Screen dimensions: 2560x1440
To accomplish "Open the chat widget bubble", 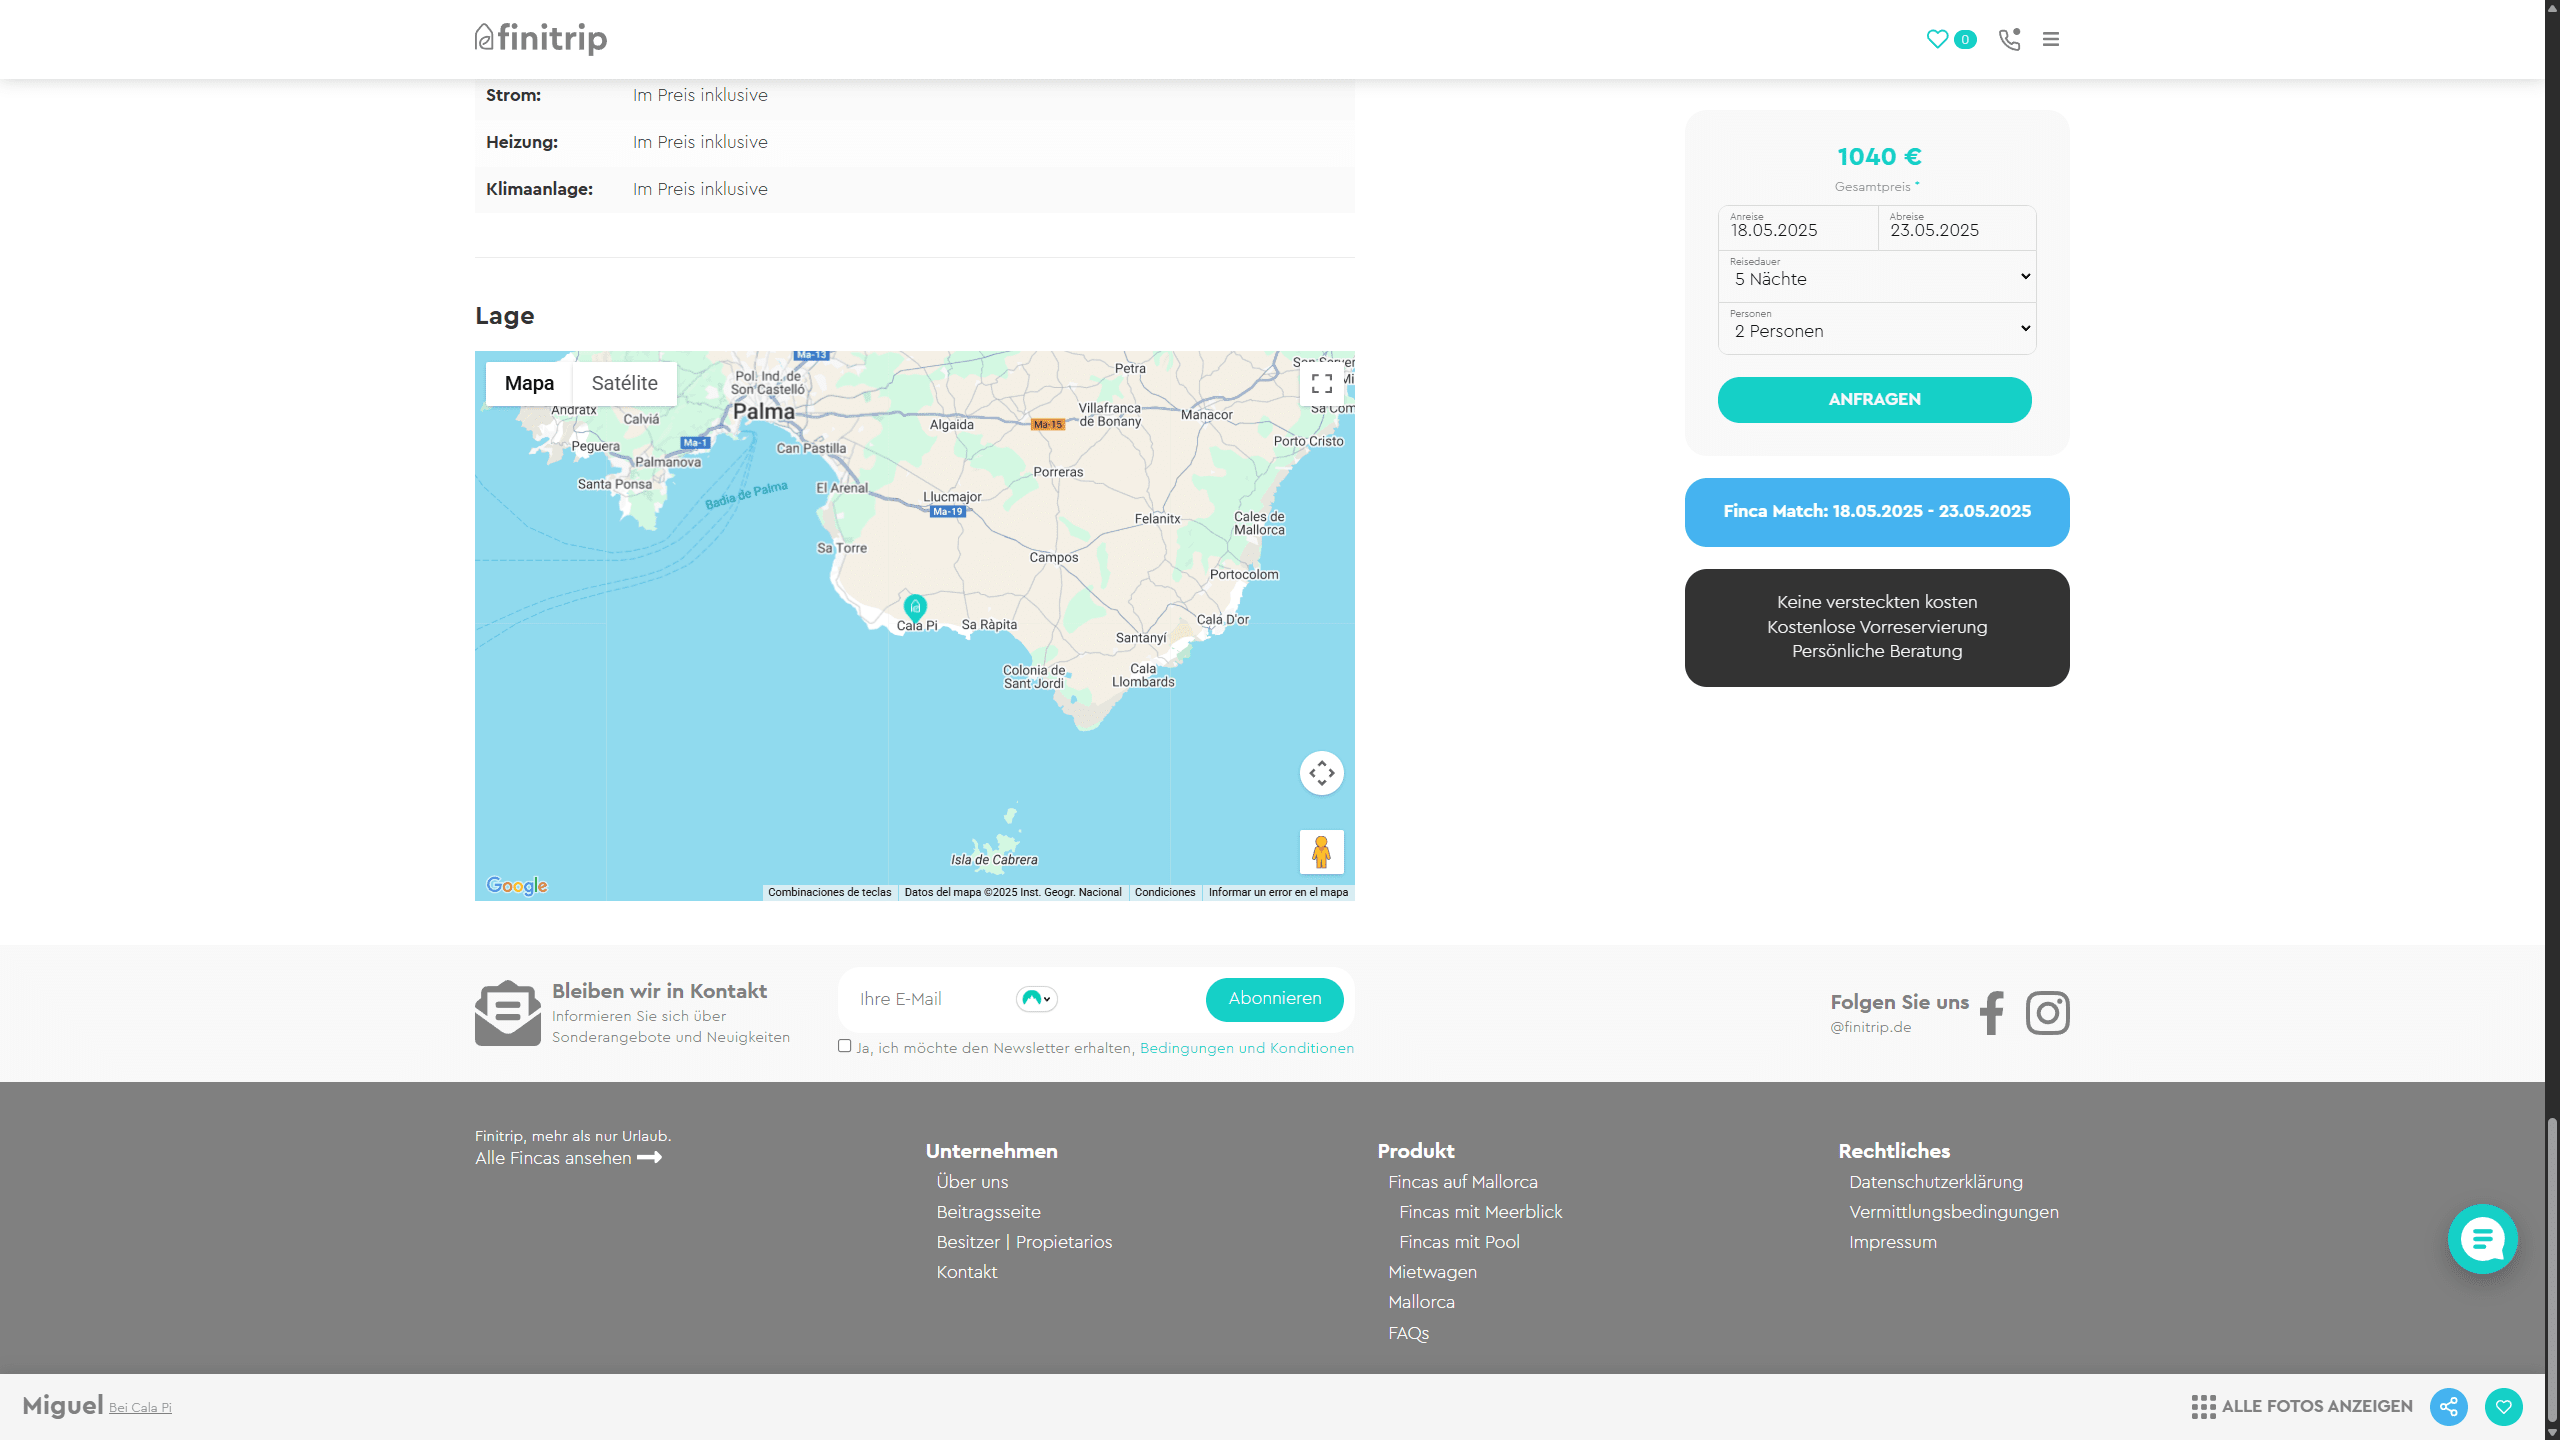I will click(2482, 1239).
